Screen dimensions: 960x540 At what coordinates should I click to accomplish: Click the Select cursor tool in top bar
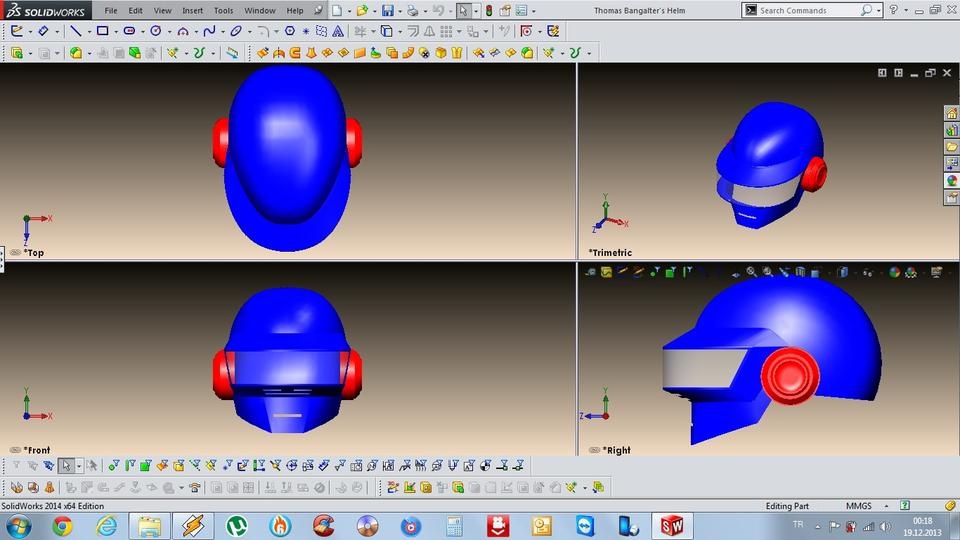click(463, 10)
